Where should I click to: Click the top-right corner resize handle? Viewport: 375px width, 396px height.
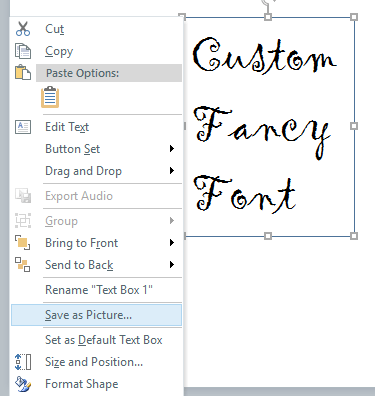click(x=354, y=17)
